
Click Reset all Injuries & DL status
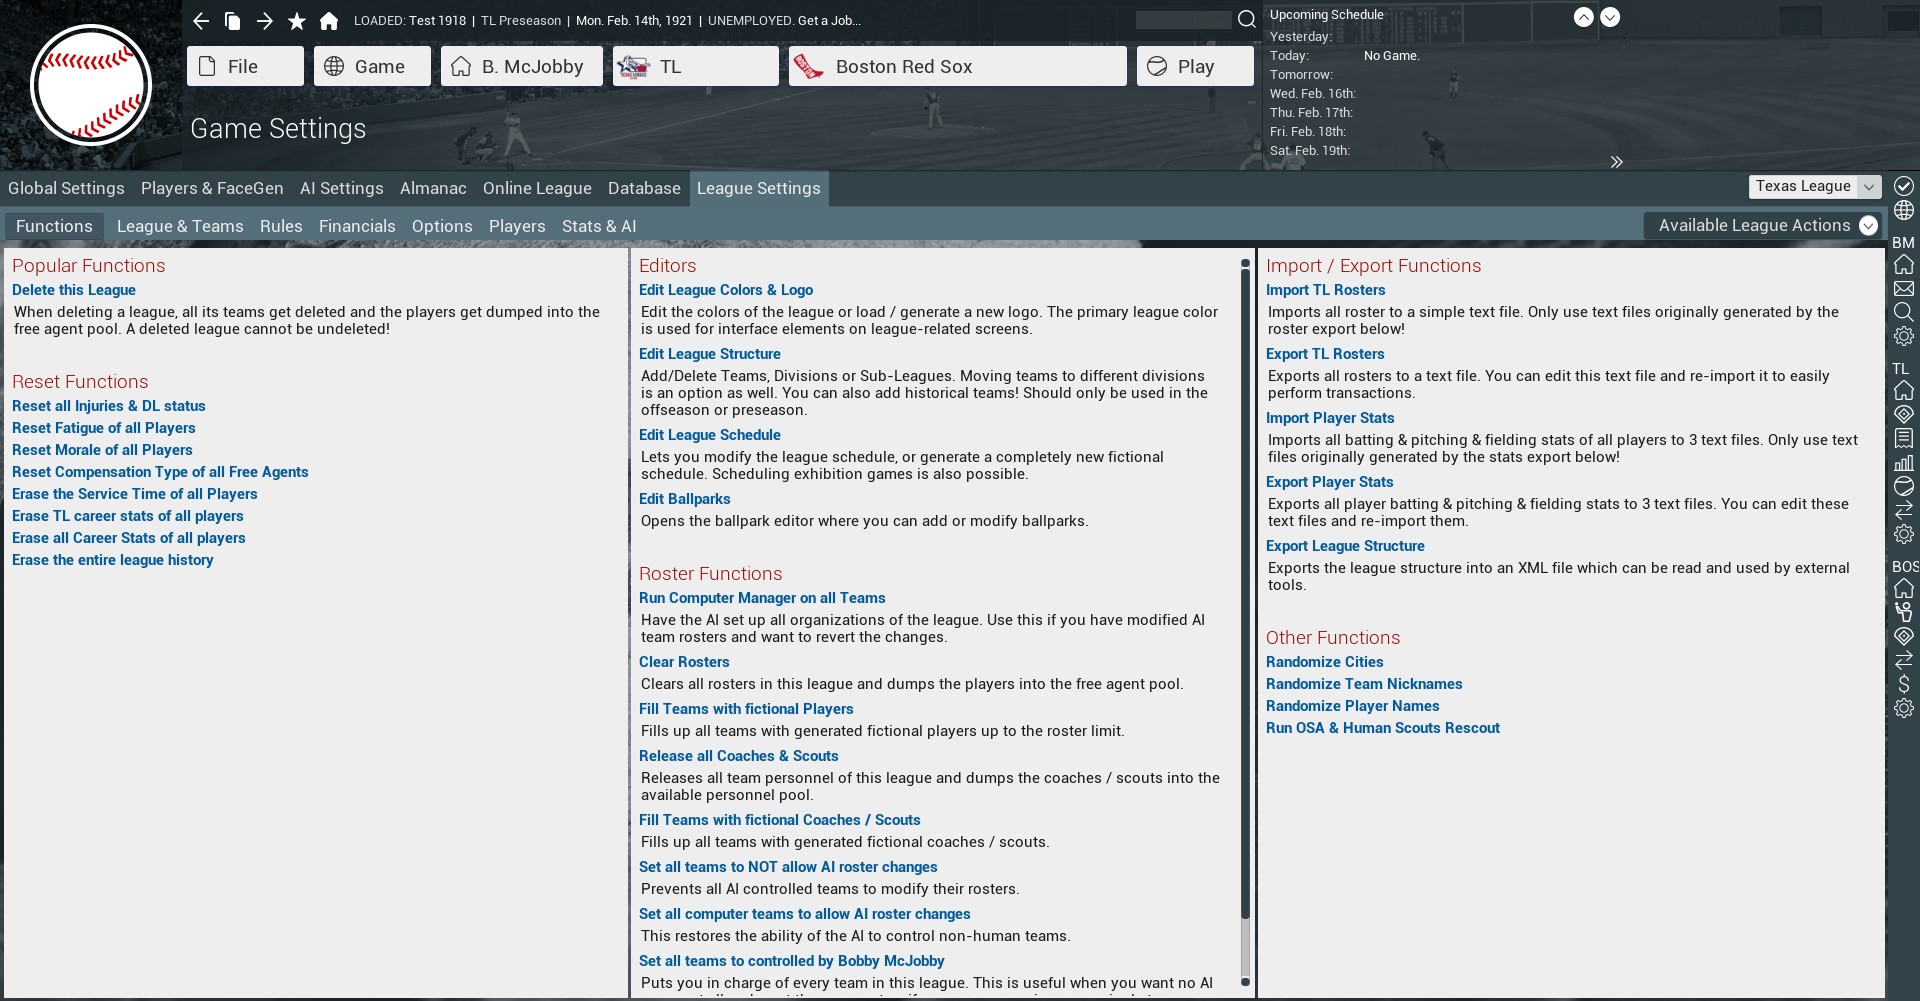108,406
